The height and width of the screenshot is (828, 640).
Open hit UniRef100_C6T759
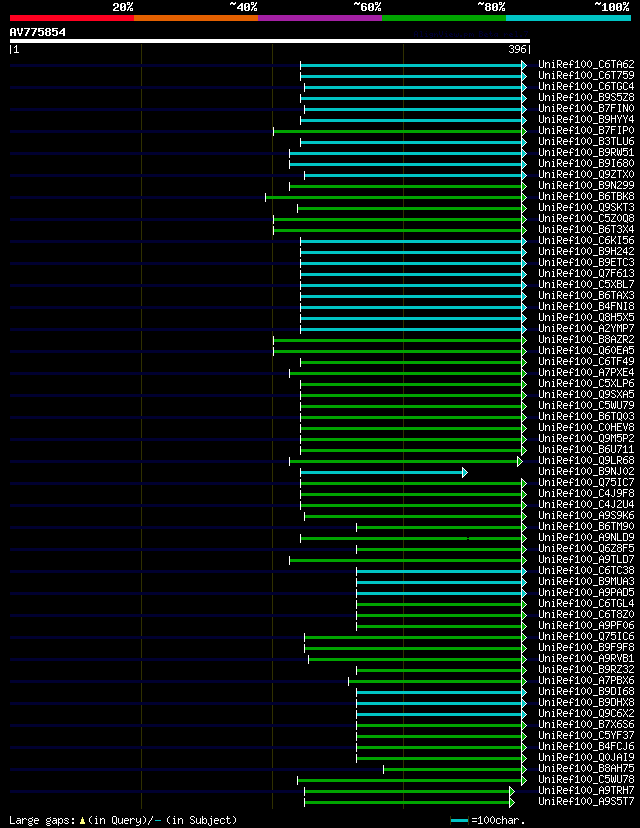coord(586,76)
